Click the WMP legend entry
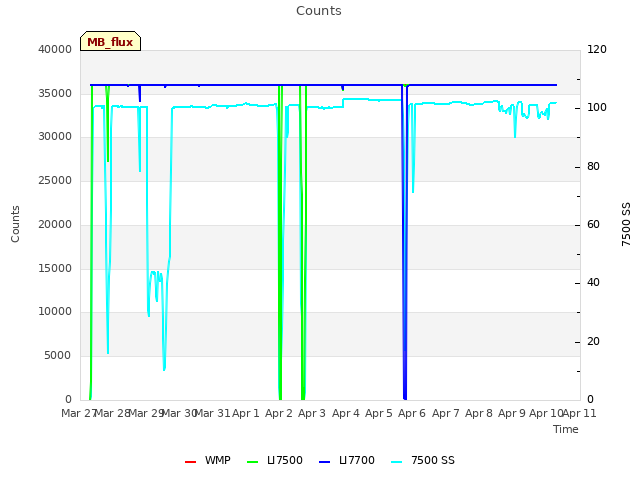 click(208, 460)
